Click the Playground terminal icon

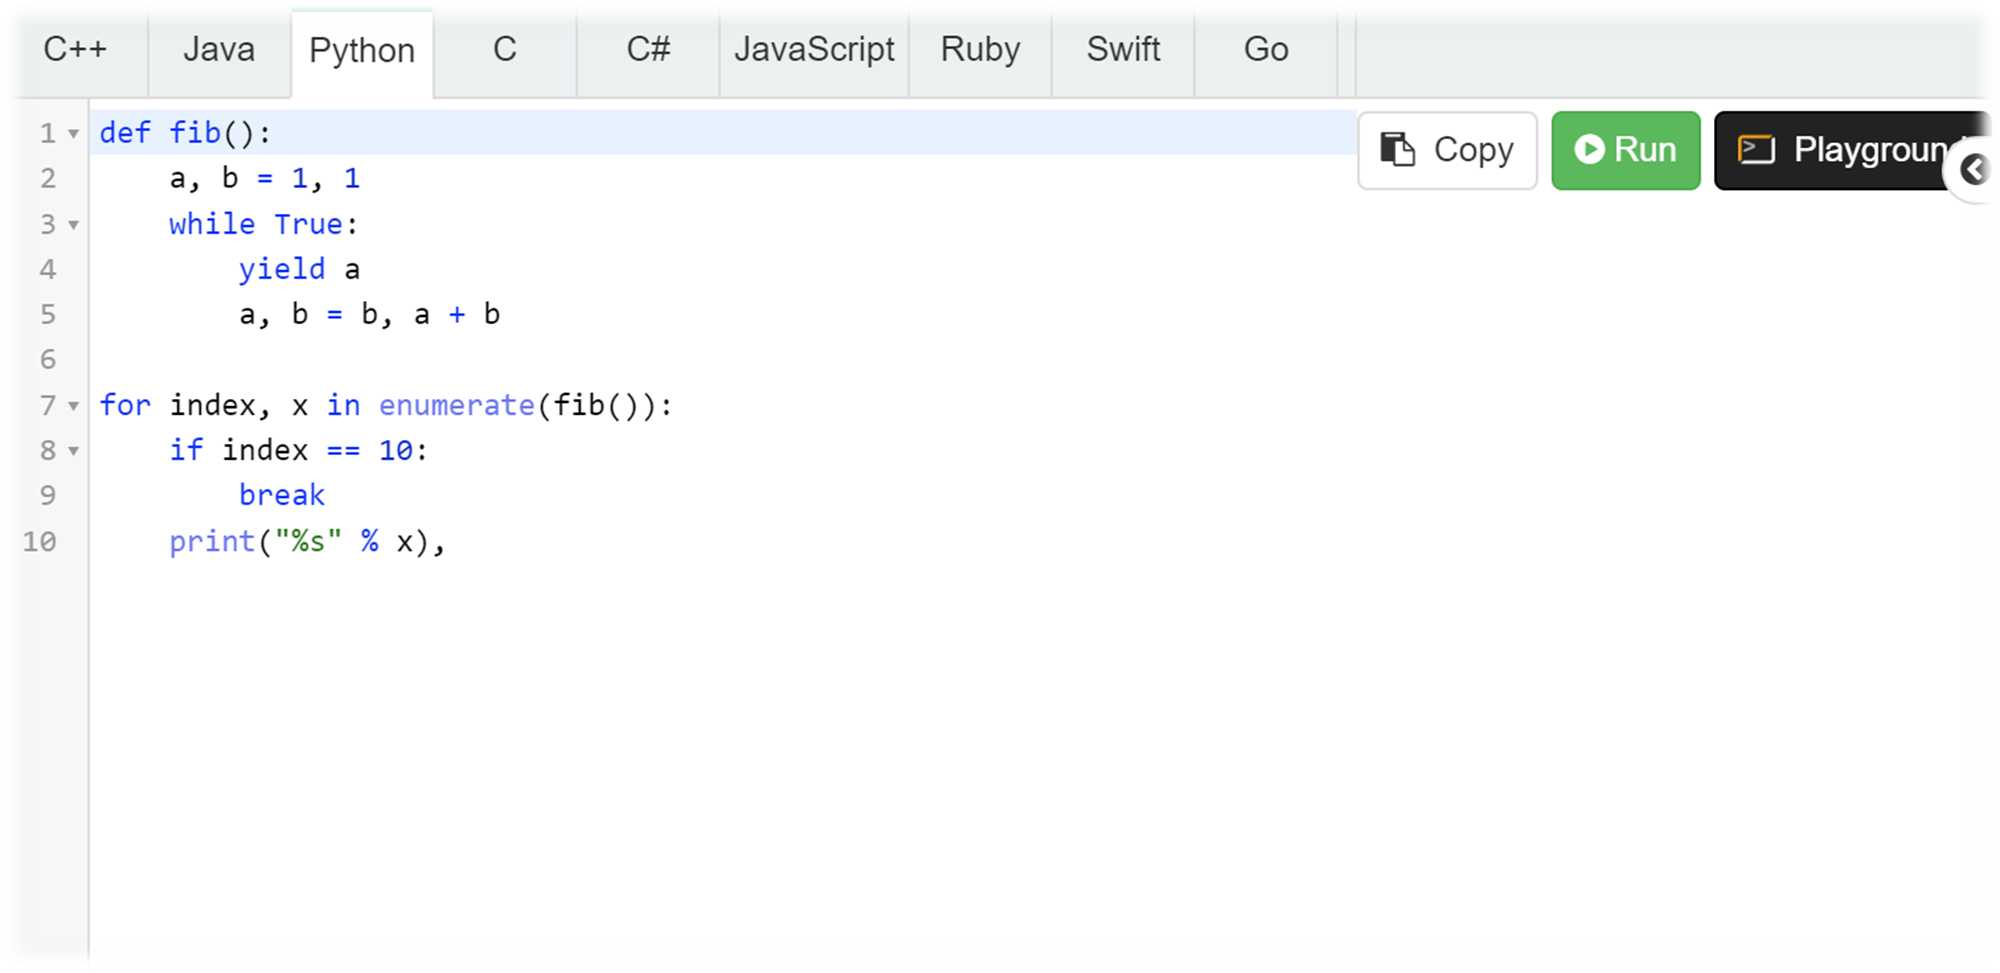(x=1756, y=150)
